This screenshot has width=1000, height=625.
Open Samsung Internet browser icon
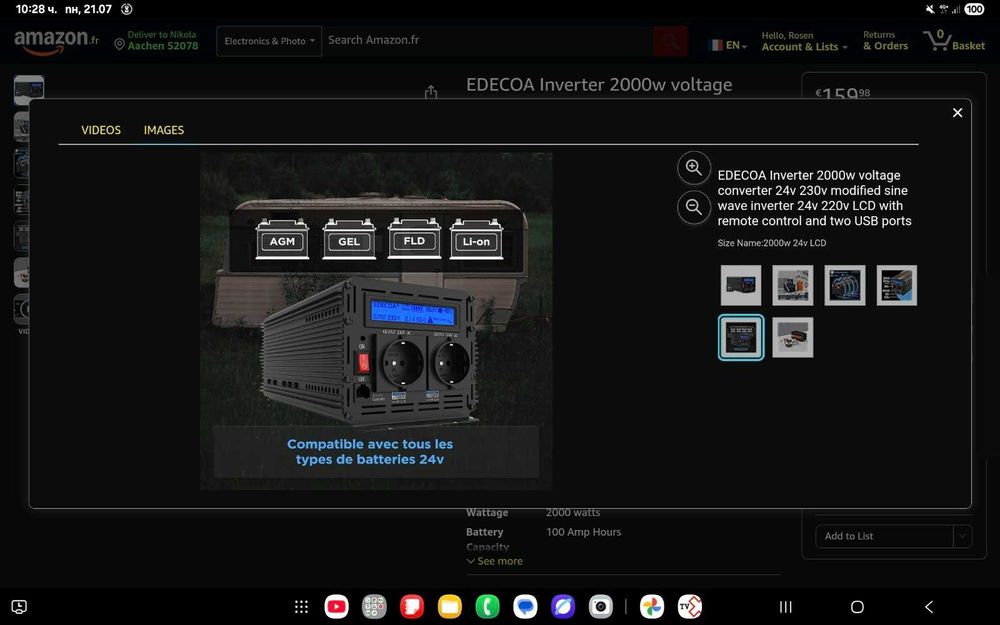click(x=563, y=607)
